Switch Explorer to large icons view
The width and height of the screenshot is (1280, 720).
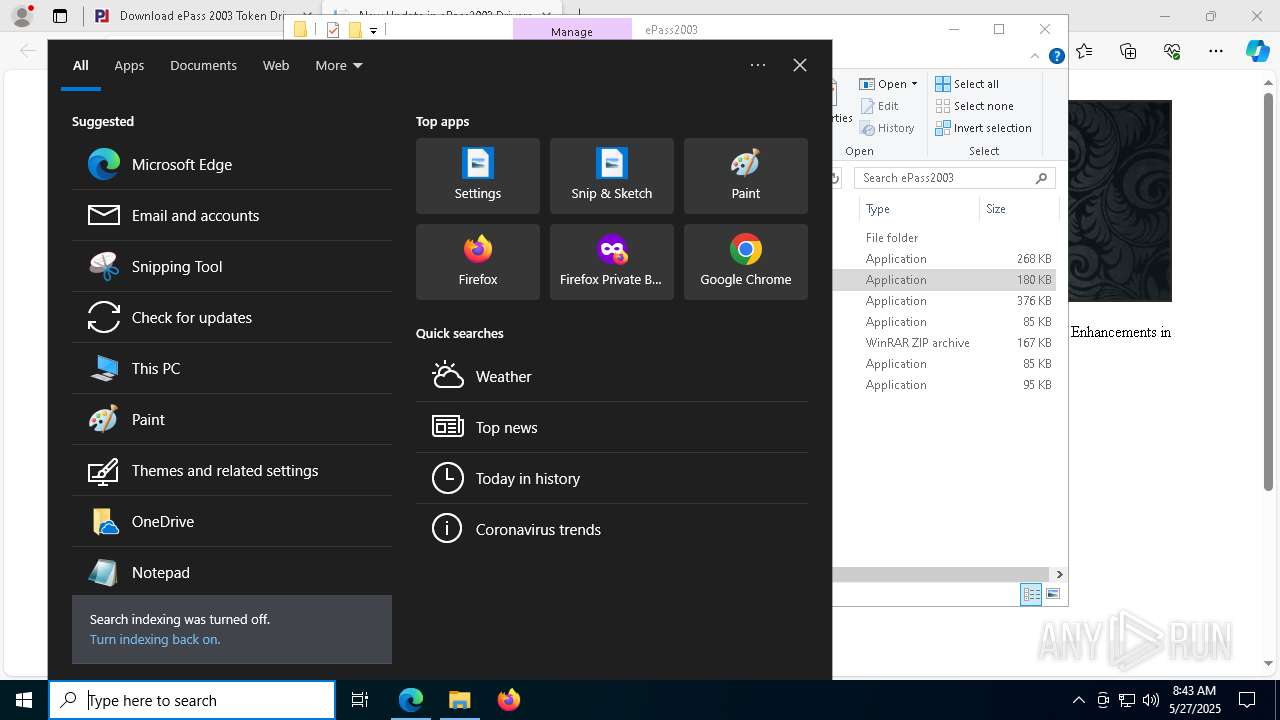click(1052, 594)
